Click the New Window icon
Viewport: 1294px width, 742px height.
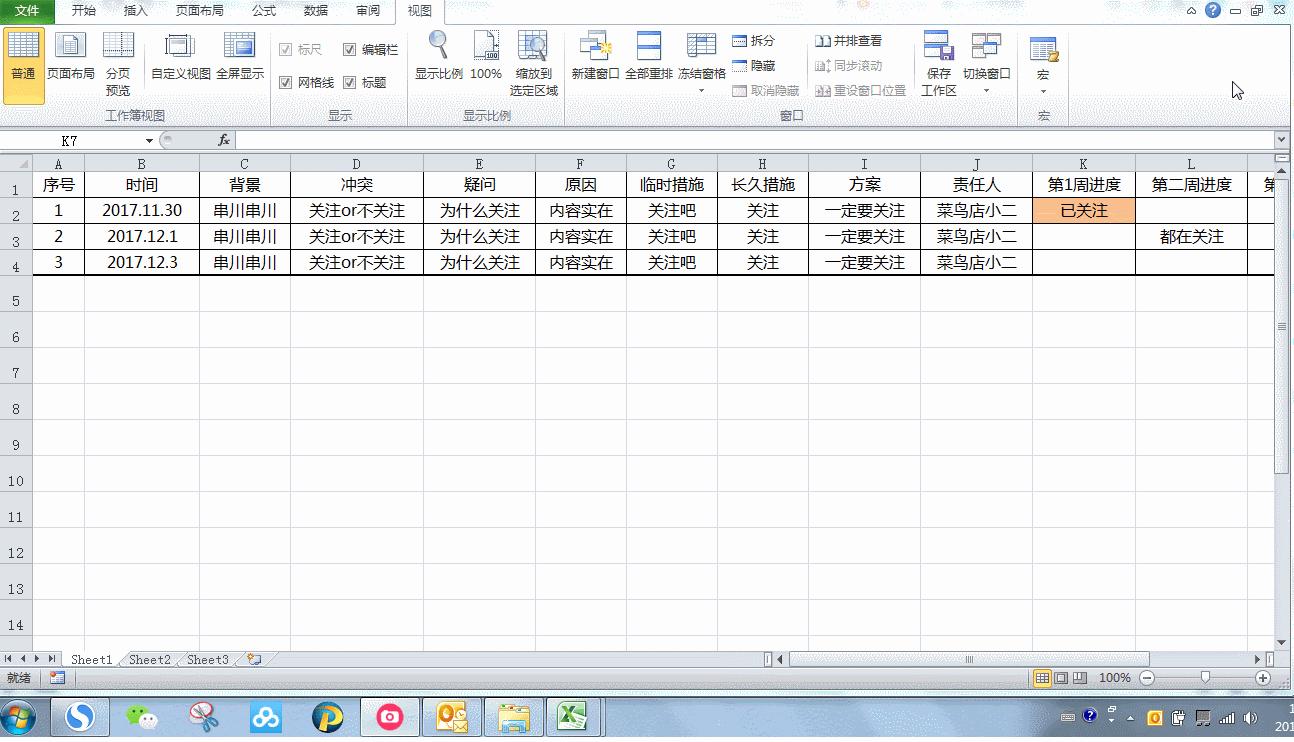pos(595,56)
